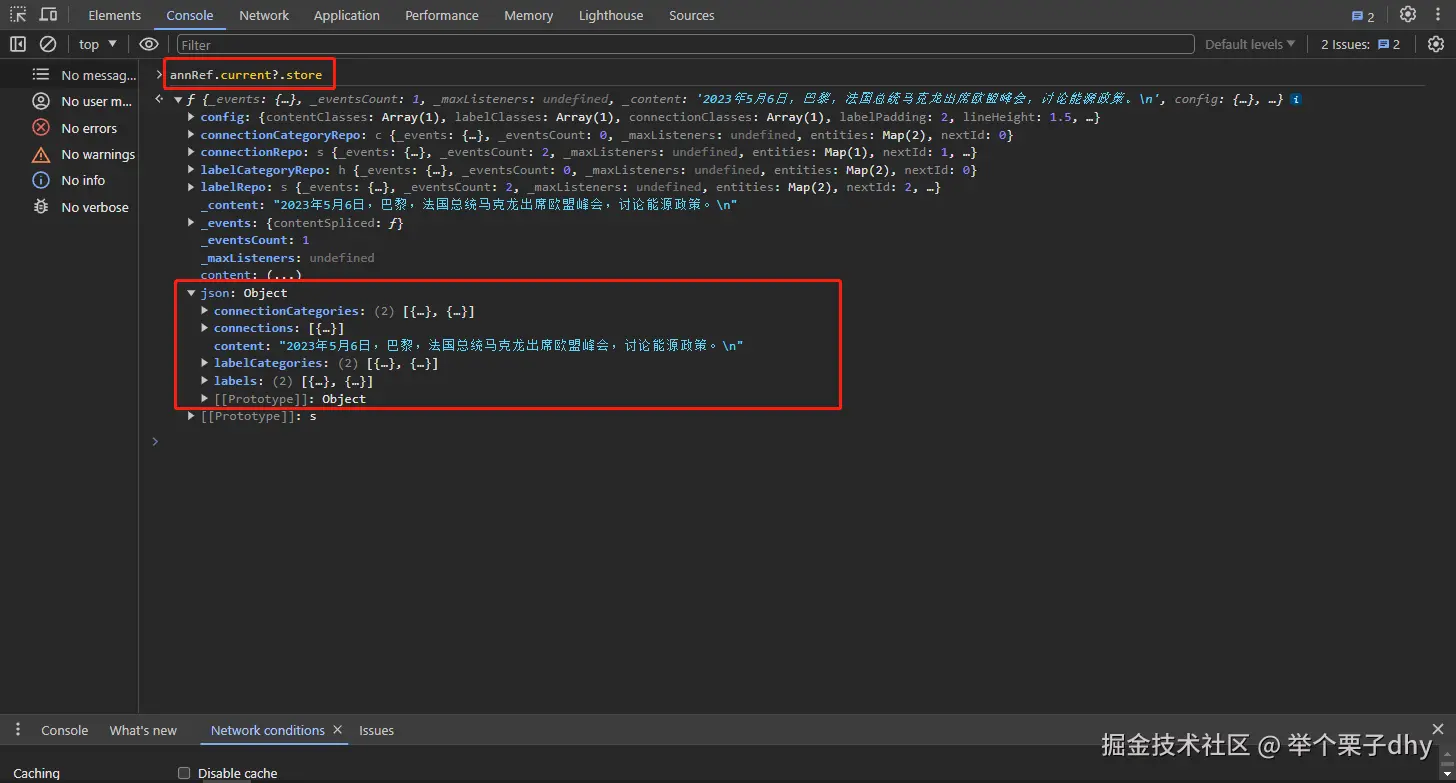The height and width of the screenshot is (783, 1456).
Task: Open the 'What's new' drawer tab
Action: pyautogui.click(x=143, y=730)
